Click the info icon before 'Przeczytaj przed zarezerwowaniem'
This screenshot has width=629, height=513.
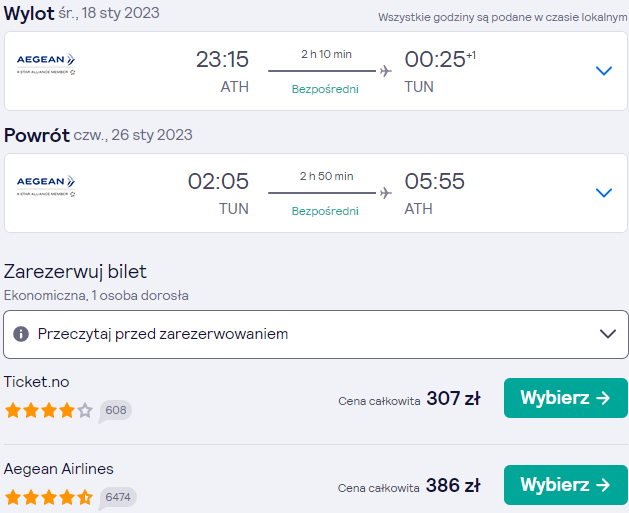[21, 334]
